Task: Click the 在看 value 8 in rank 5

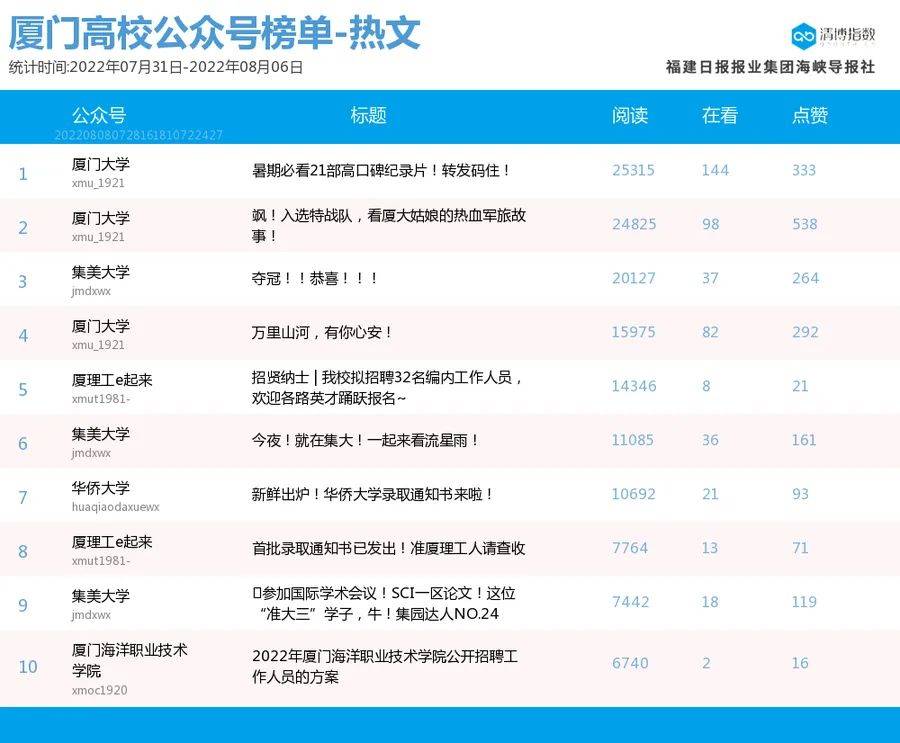Action: [x=706, y=386]
